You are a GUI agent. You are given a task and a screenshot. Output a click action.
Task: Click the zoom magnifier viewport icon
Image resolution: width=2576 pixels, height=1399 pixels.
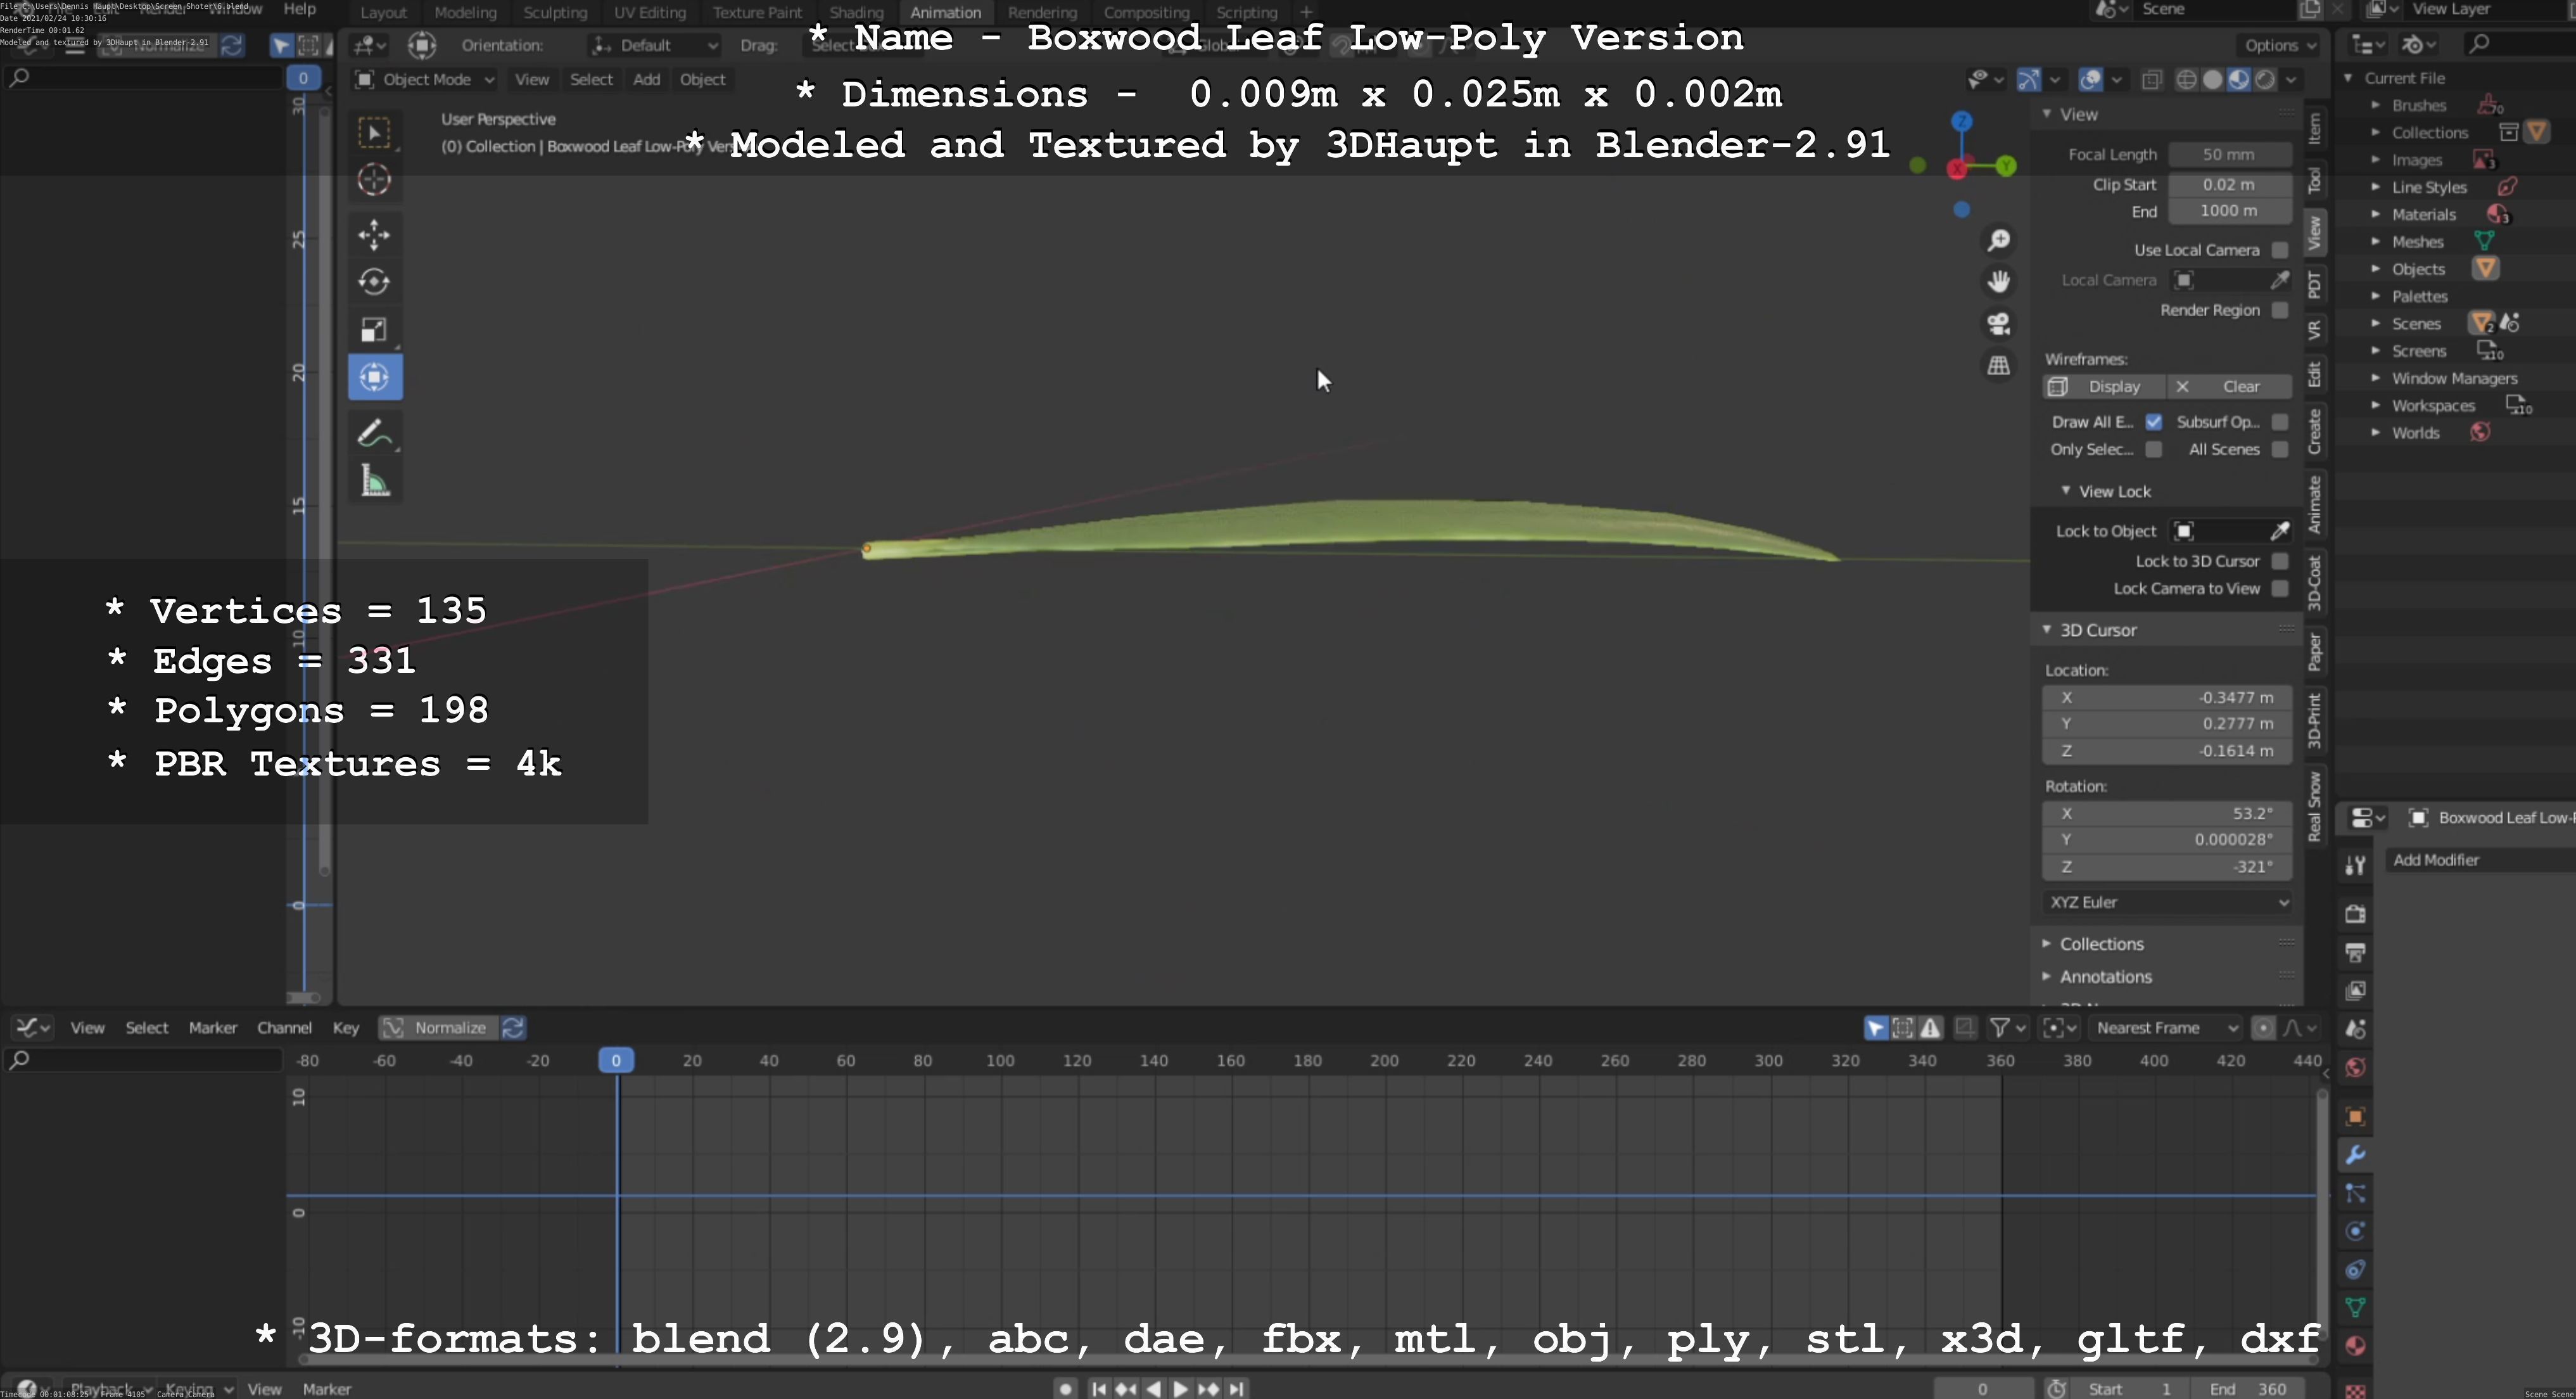(1998, 240)
